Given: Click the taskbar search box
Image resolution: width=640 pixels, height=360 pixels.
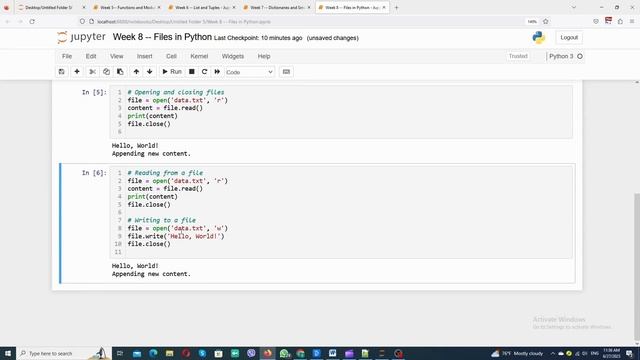Looking at the screenshot, I should pyautogui.click(x=63, y=353).
